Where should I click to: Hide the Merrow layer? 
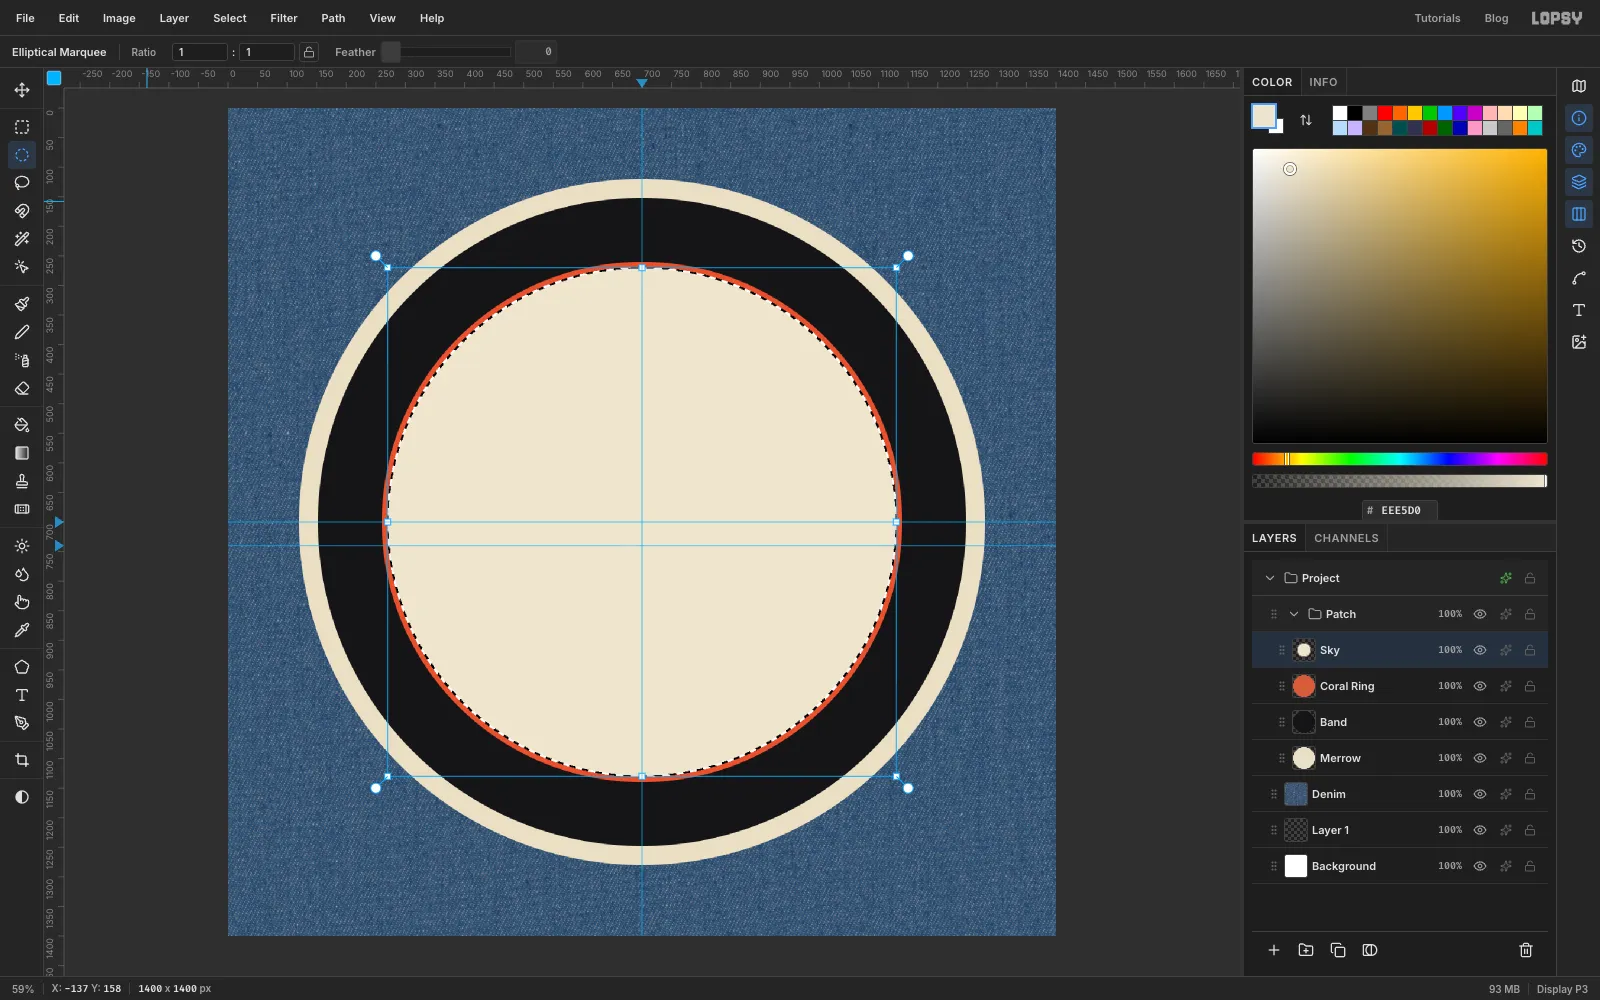(x=1480, y=758)
